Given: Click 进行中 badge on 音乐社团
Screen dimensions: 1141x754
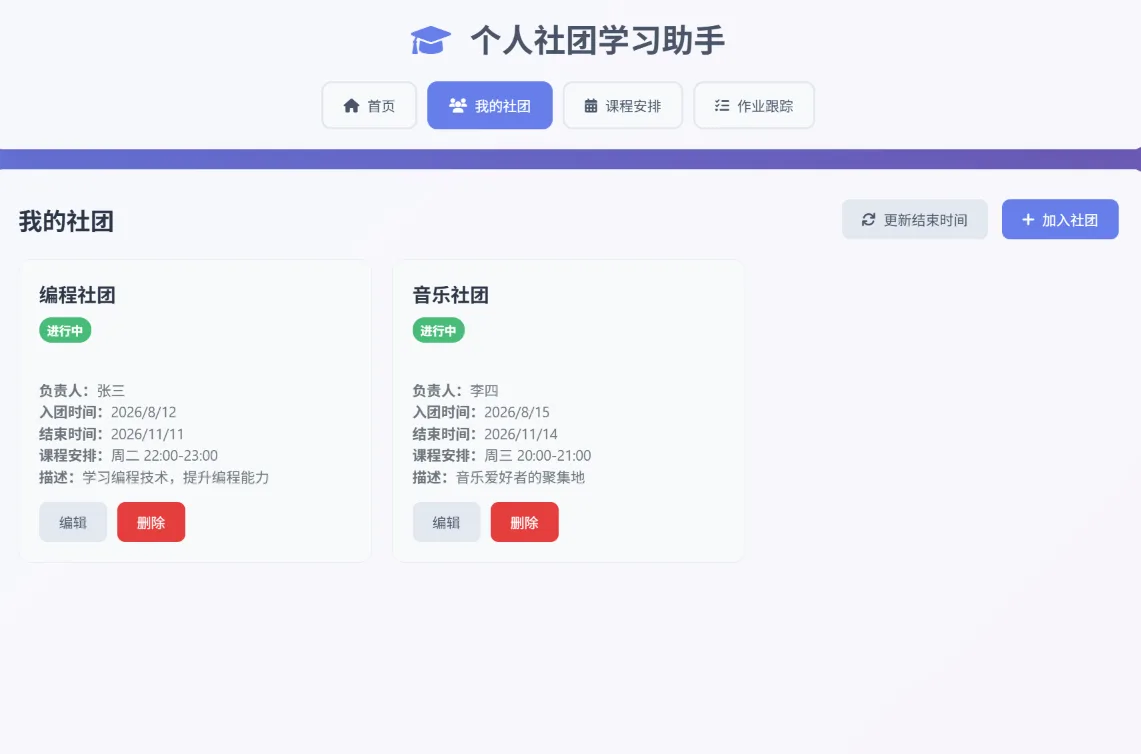Looking at the screenshot, I should (x=438, y=330).
